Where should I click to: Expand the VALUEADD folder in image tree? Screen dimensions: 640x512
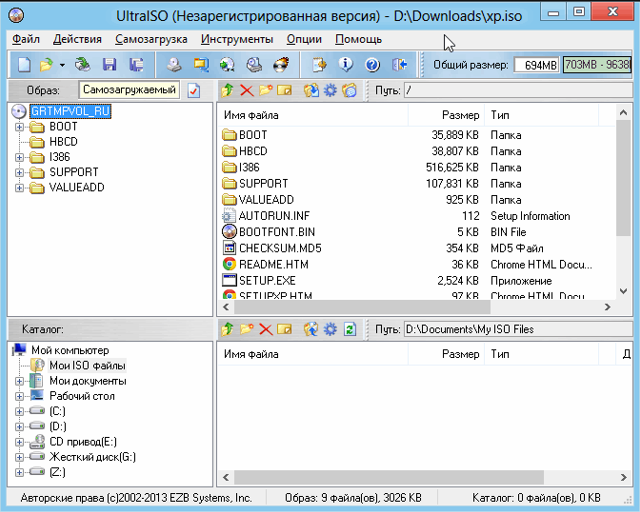[x=19, y=188]
